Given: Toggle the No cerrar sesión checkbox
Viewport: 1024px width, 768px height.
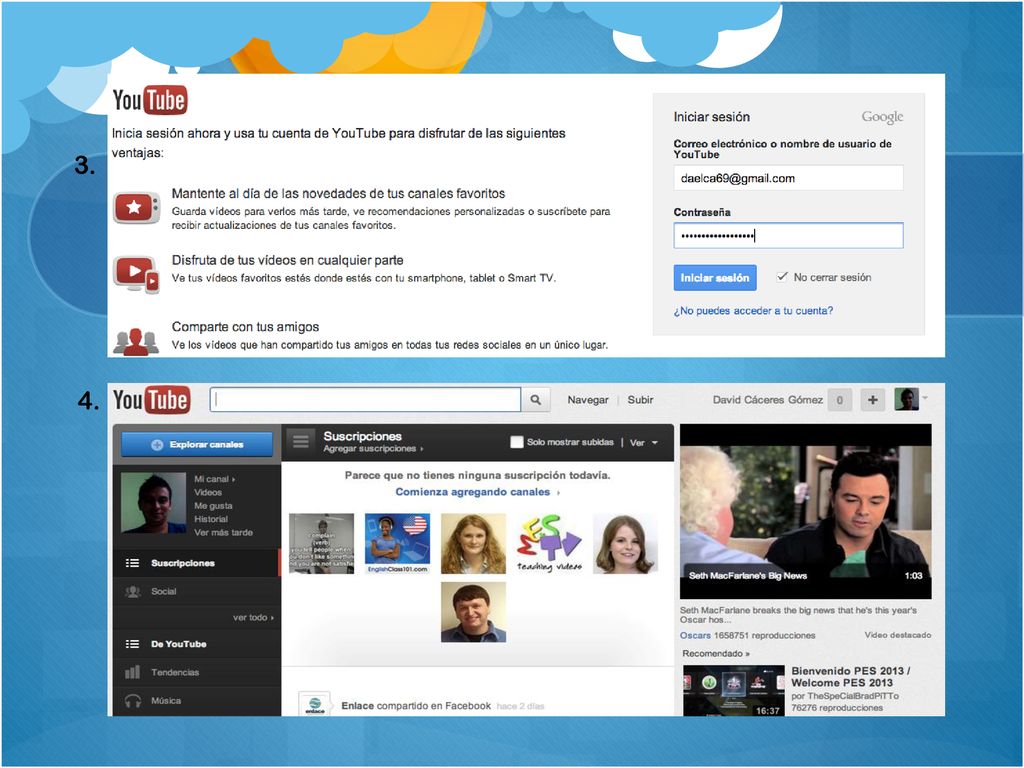Looking at the screenshot, I should (782, 277).
